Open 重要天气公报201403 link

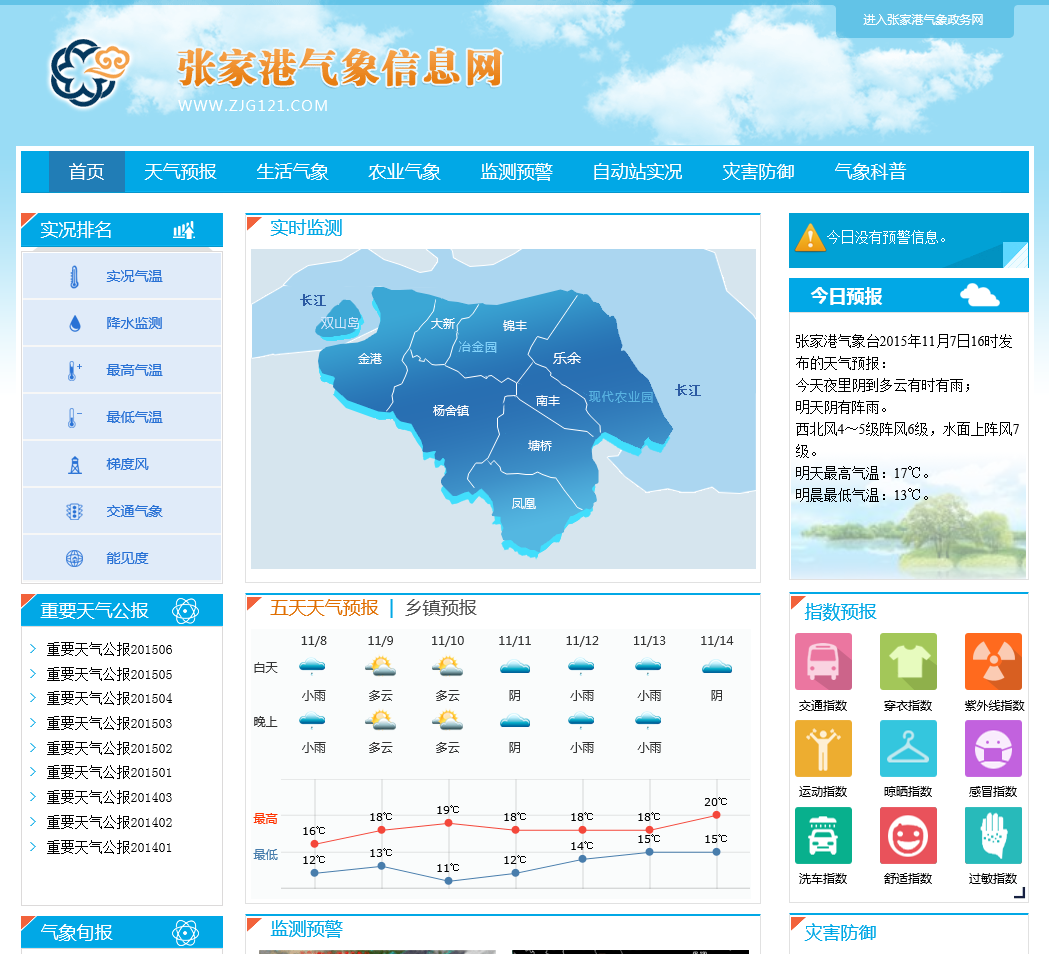[109, 797]
